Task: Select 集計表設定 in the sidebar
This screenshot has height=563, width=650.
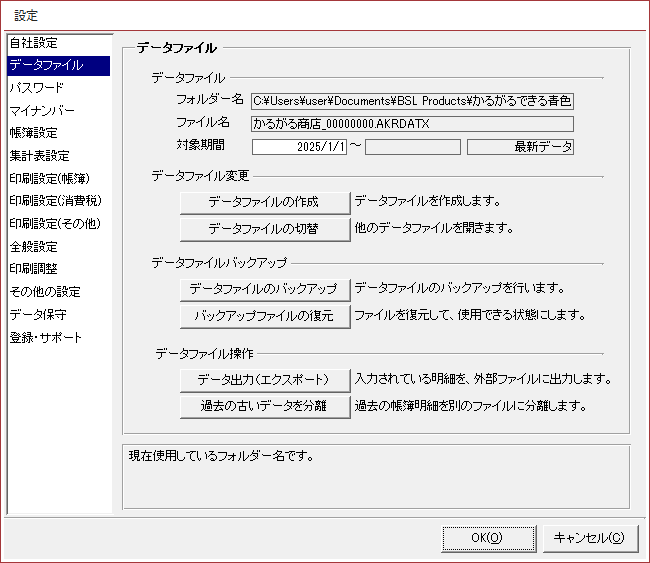Action: pyautogui.click(x=39, y=156)
